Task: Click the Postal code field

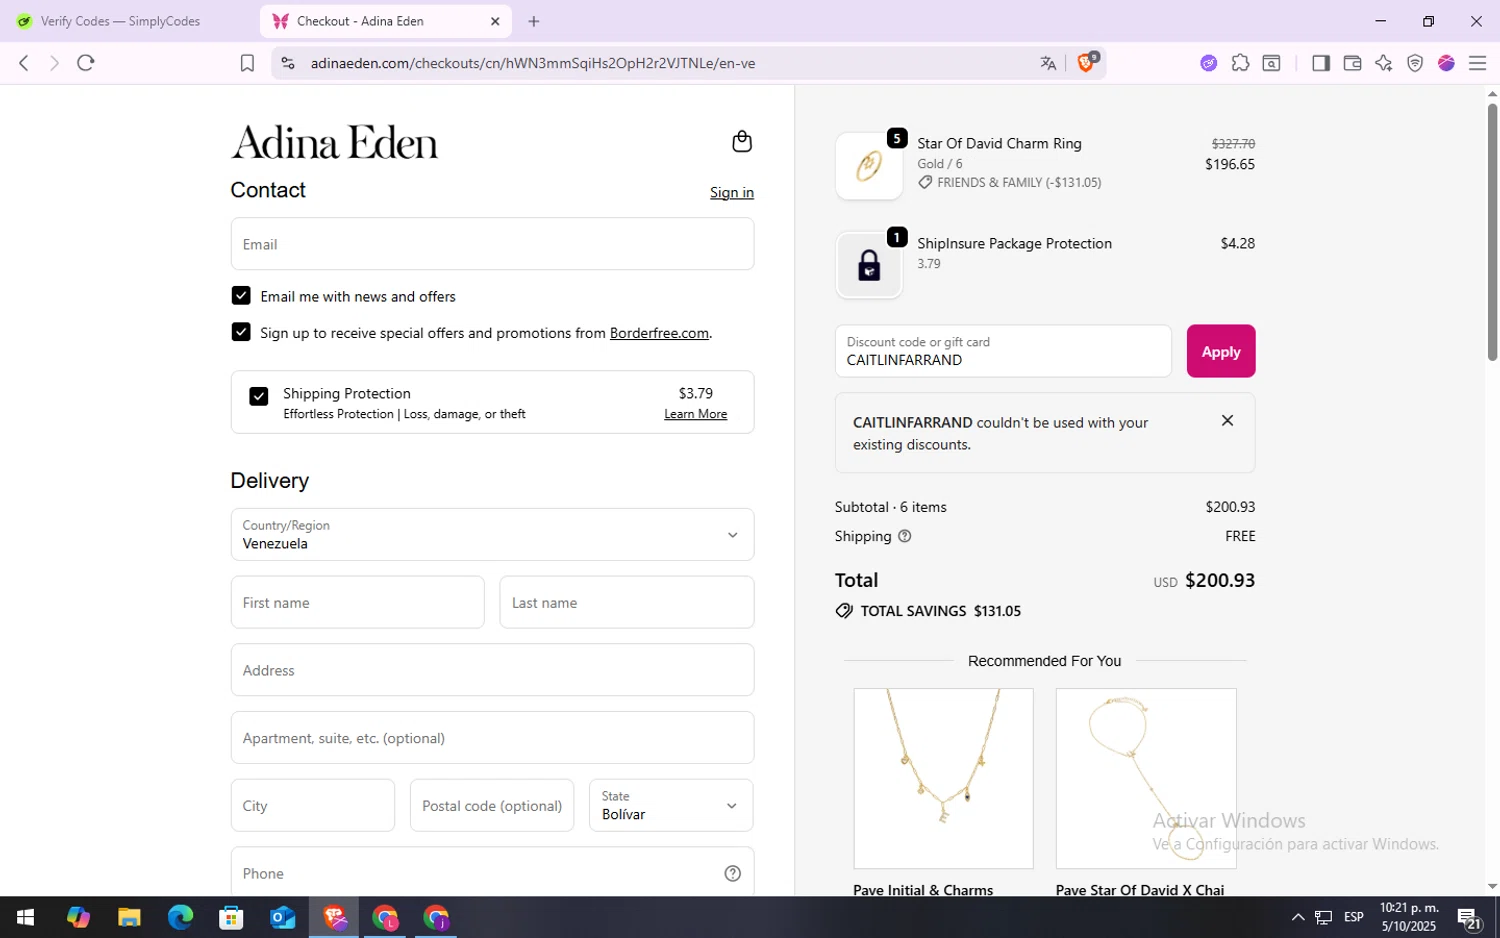Action: (x=492, y=805)
